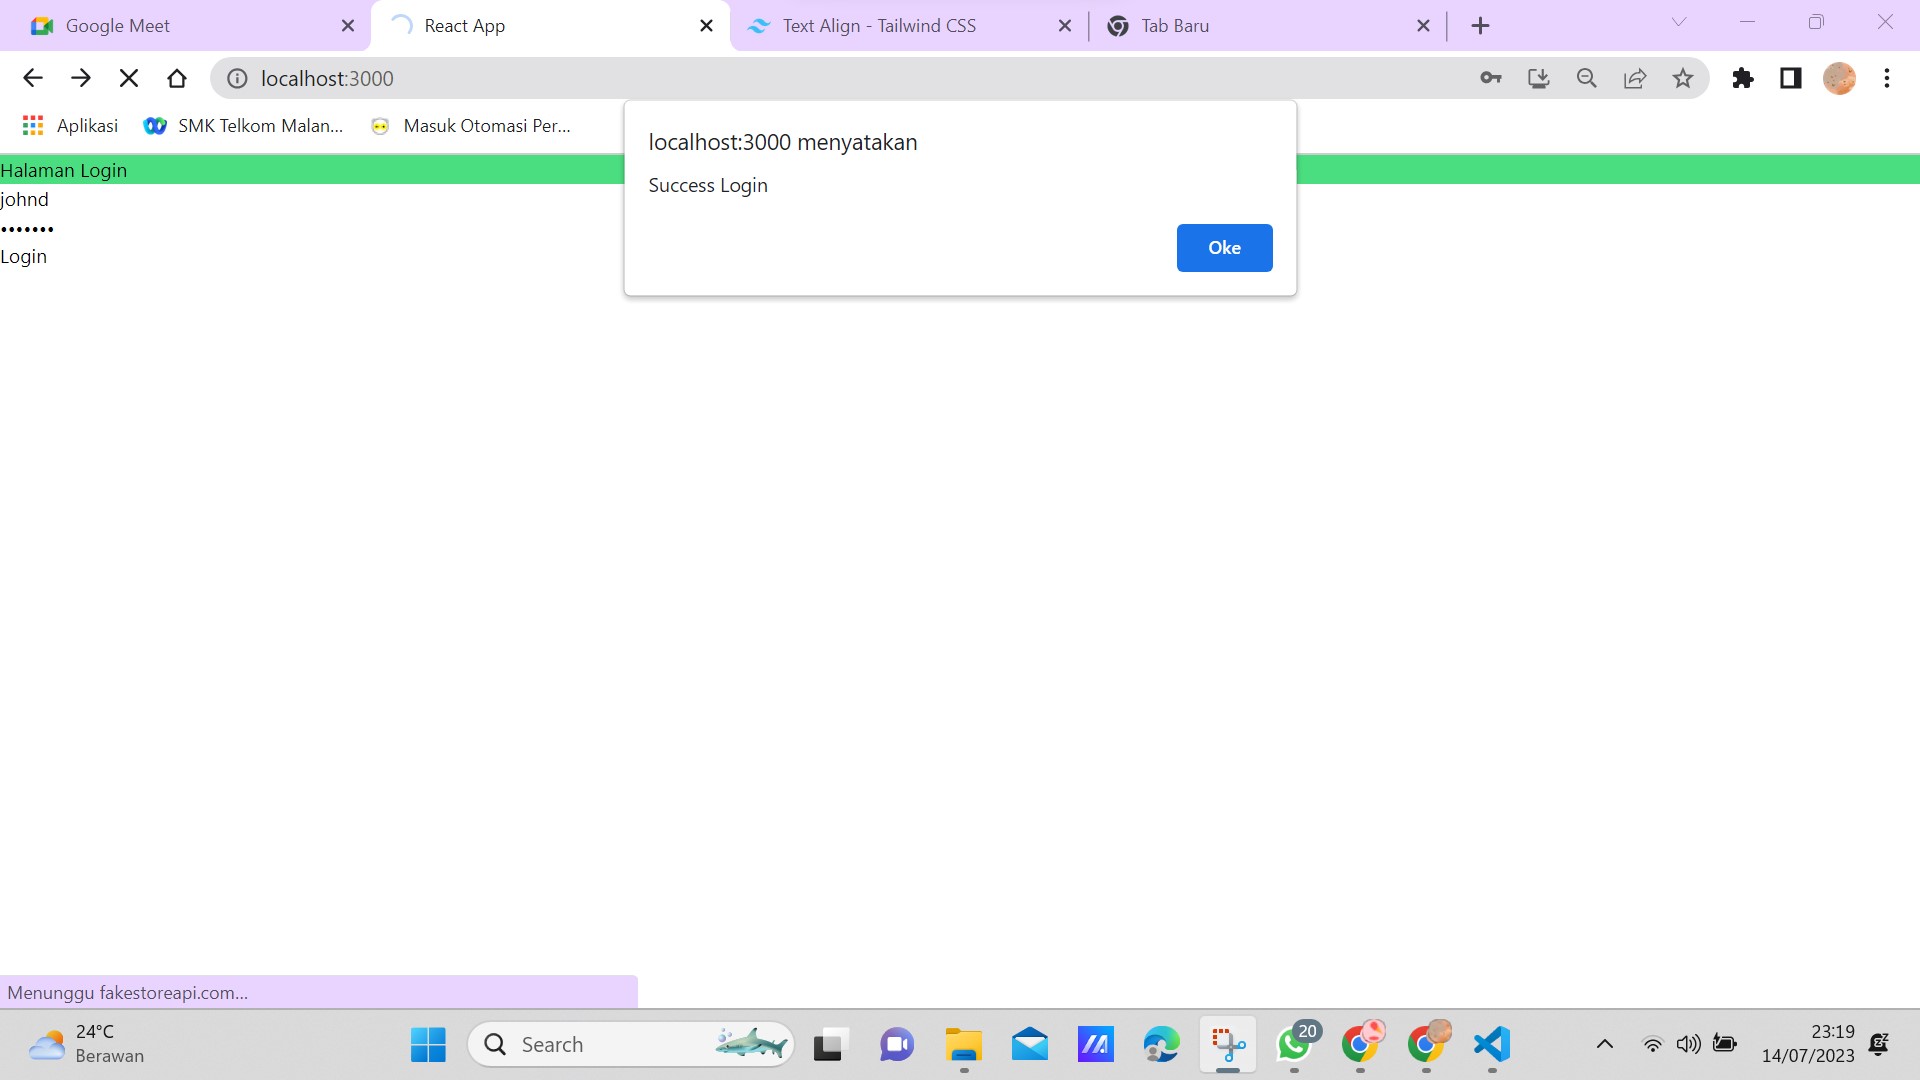This screenshot has height=1080, width=1920.
Task: Dismiss the Success Login alert with Oke
Action: coord(1224,247)
